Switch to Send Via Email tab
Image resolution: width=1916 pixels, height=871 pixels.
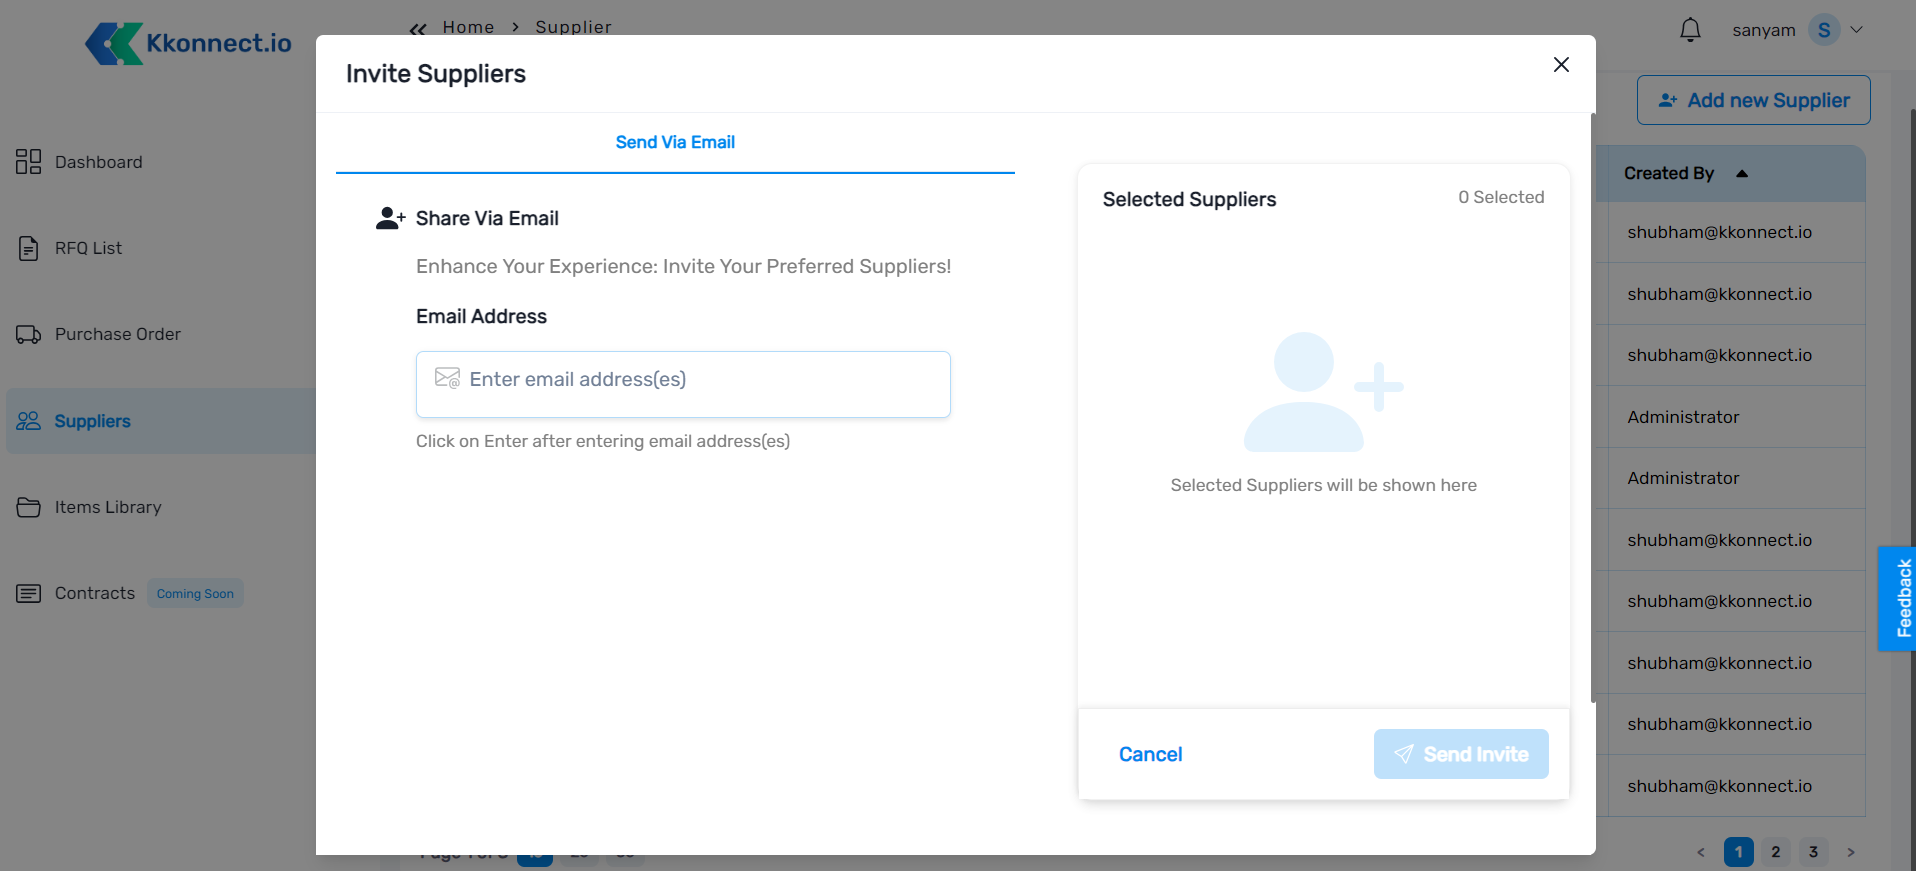[x=675, y=142]
